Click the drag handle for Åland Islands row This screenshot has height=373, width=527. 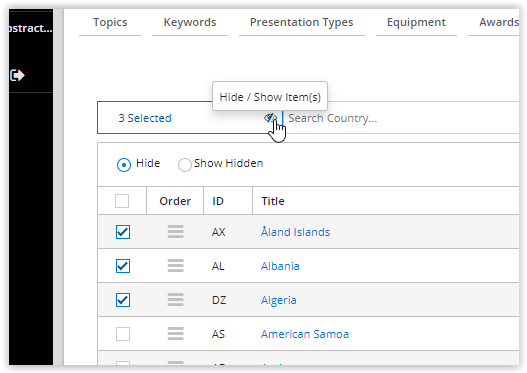tap(175, 232)
